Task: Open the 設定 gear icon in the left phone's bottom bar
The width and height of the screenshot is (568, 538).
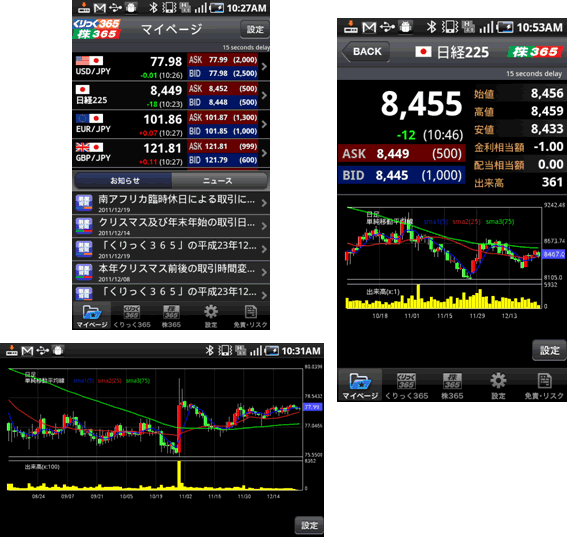Action: [210, 316]
